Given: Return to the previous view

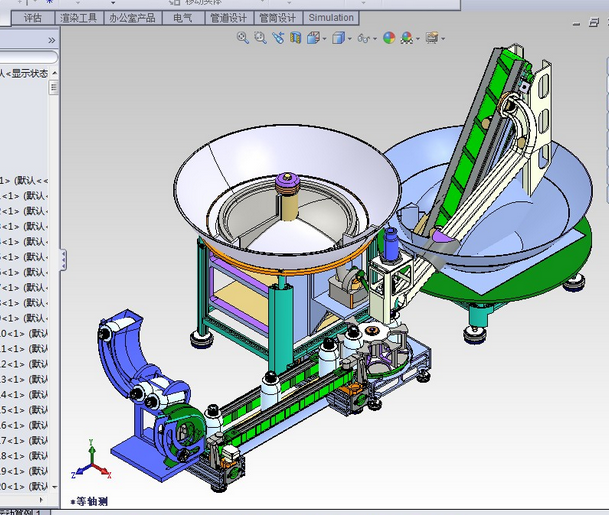Looking at the screenshot, I should coord(278,38).
